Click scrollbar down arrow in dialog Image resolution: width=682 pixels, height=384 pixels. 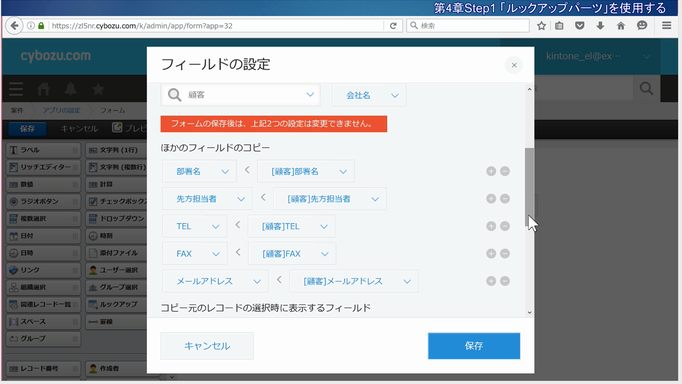[x=529, y=312]
